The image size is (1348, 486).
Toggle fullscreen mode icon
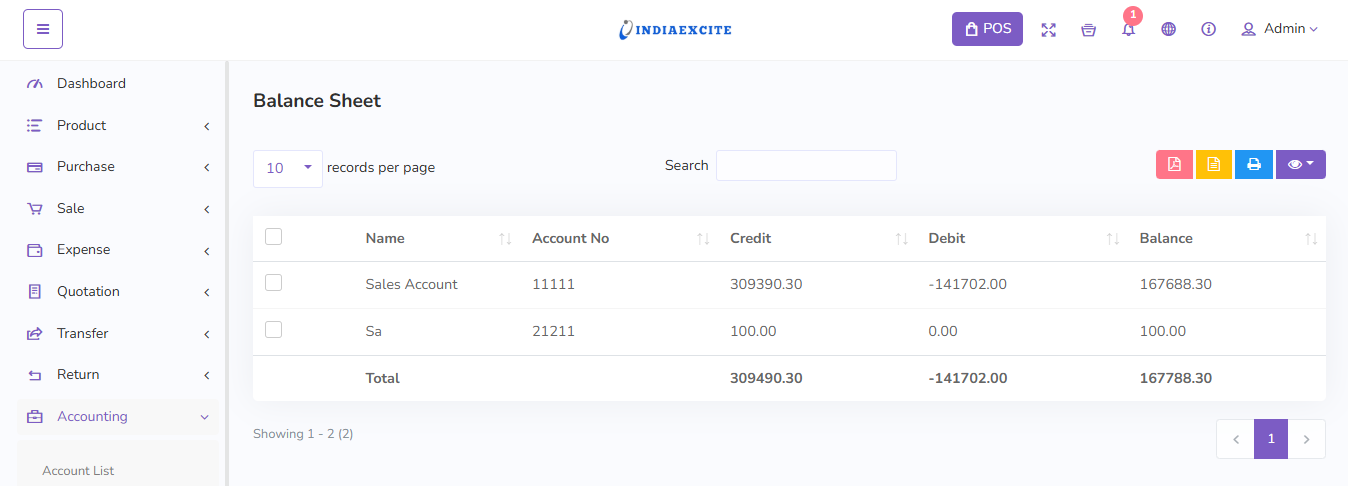(1048, 30)
